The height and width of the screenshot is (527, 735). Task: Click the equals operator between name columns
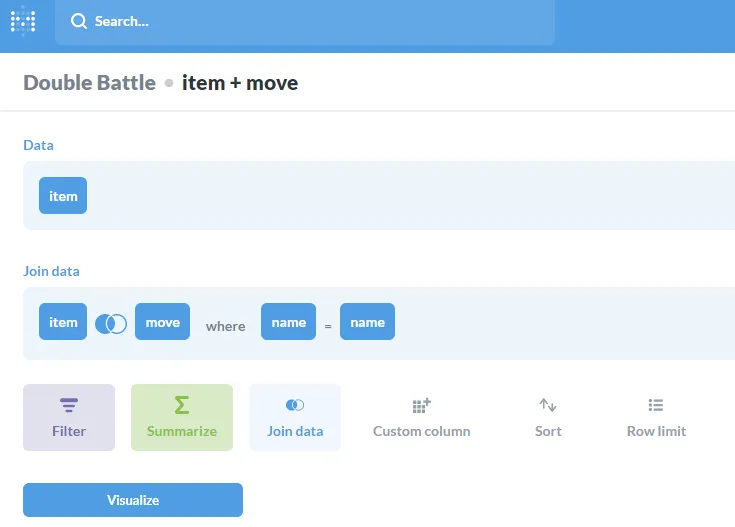point(328,325)
